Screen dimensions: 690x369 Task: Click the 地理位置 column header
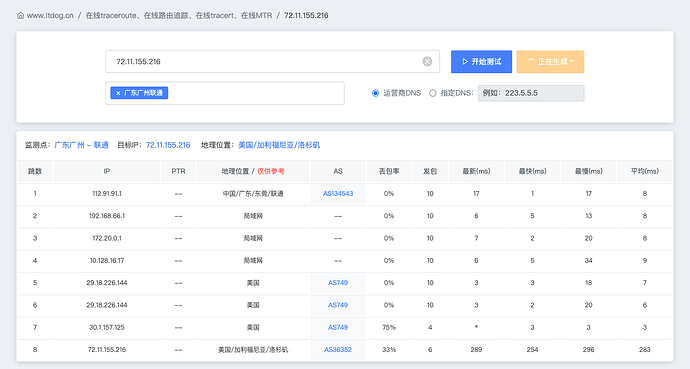click(253, 172)
